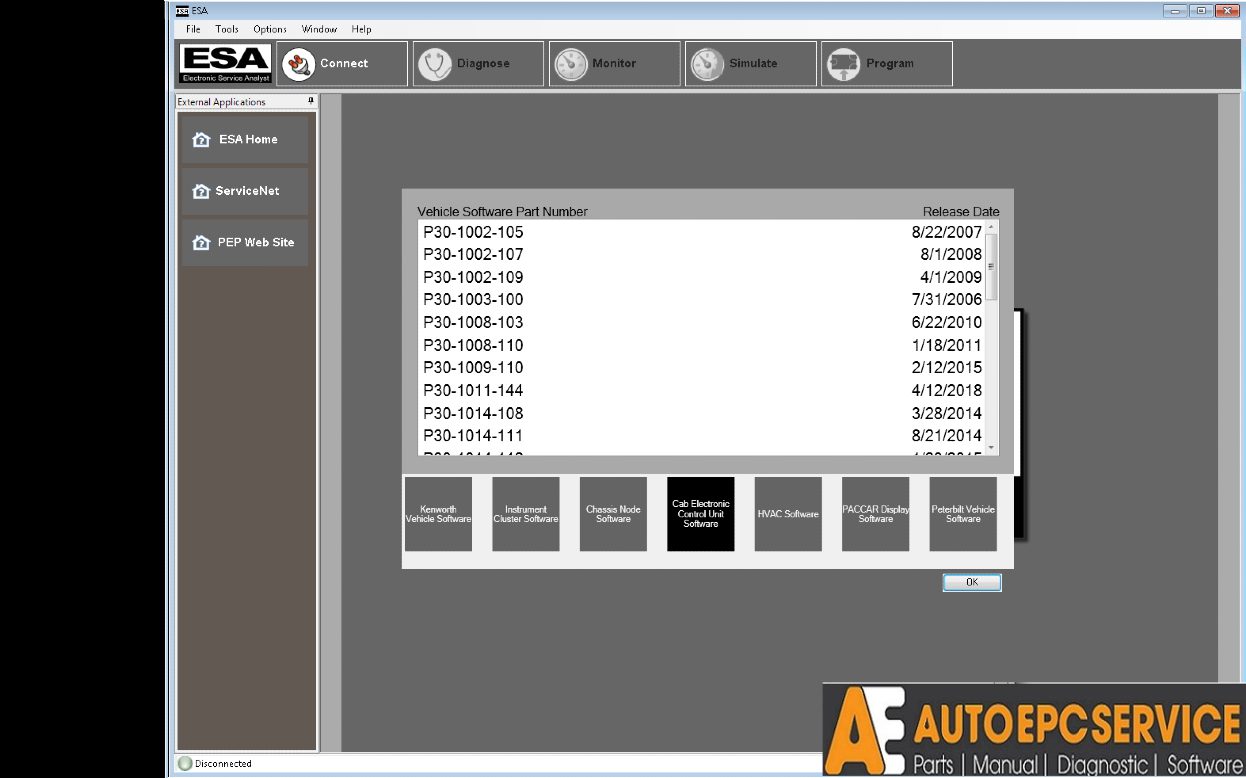The width and height of the screenshot is (1246, 778).
Task: Open the Program tool
Action: [886, 63]
